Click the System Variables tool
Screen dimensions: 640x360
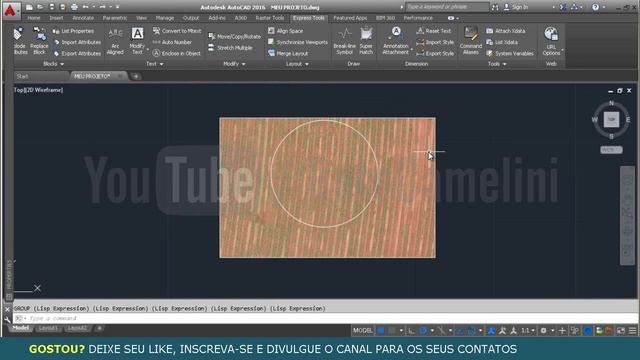[510, 53]
